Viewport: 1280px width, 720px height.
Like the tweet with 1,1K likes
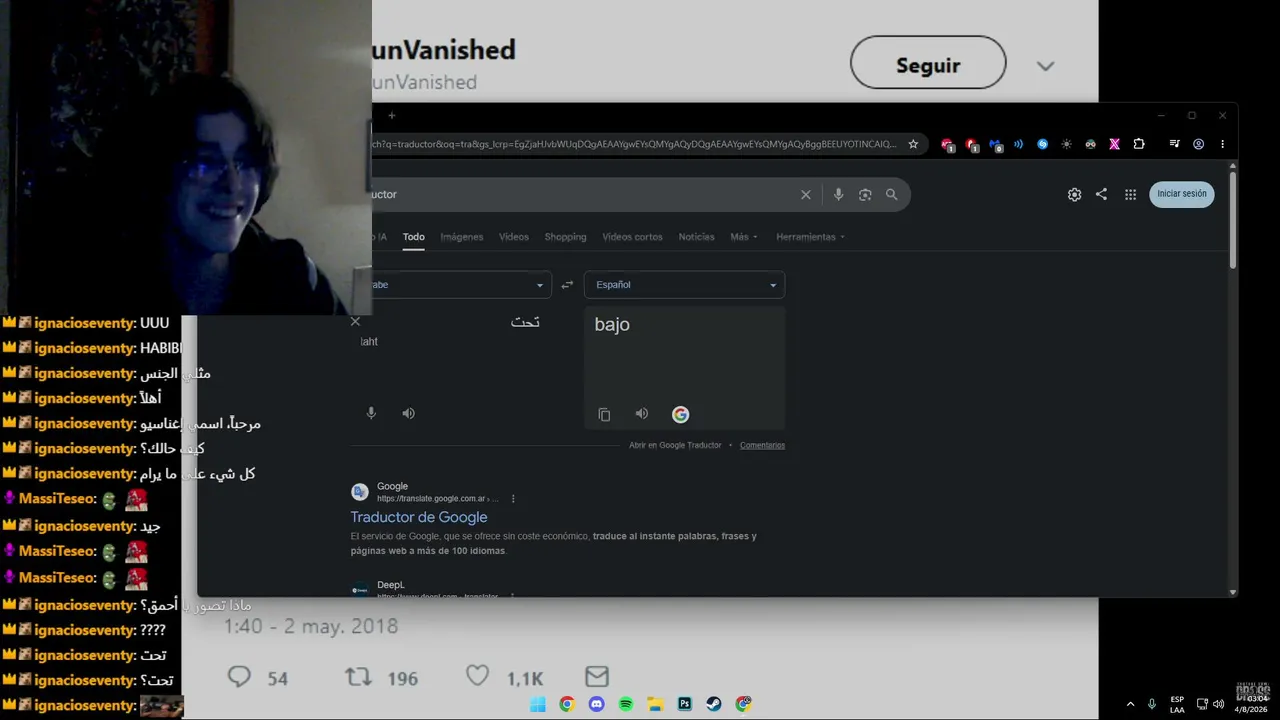click(x=478, y=677)
